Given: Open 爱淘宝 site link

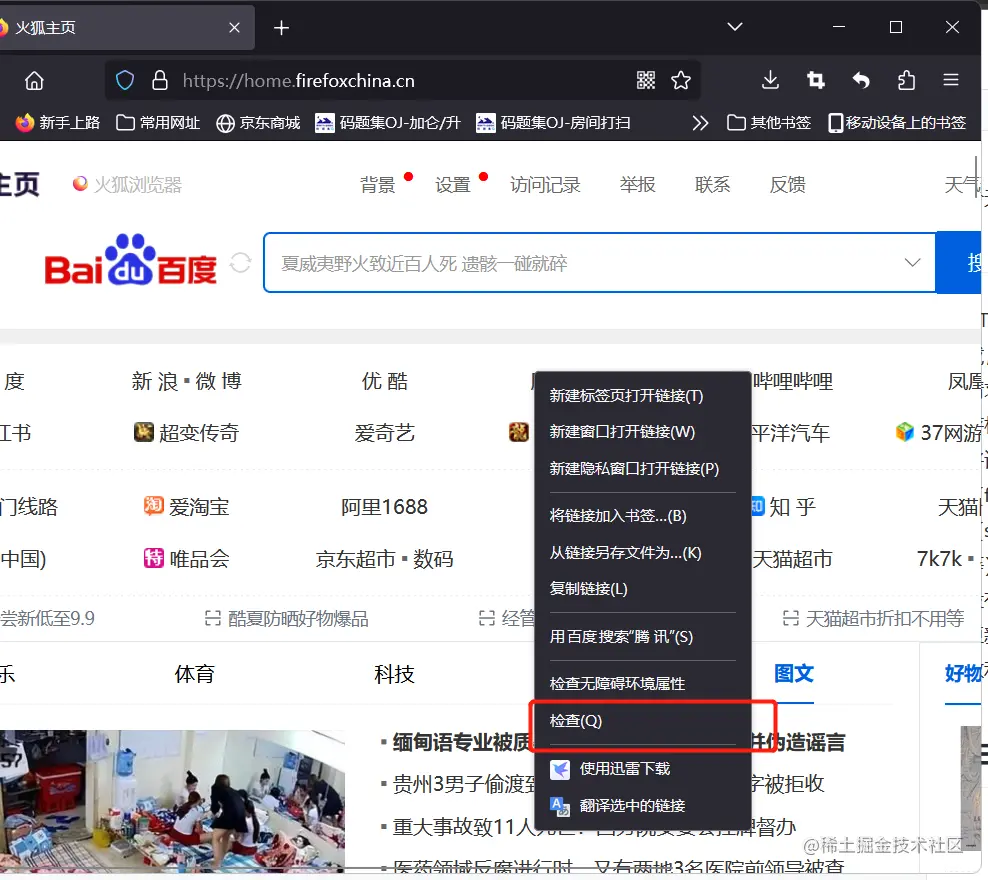Looking at the screenshot, I should (x=187, y=506).
